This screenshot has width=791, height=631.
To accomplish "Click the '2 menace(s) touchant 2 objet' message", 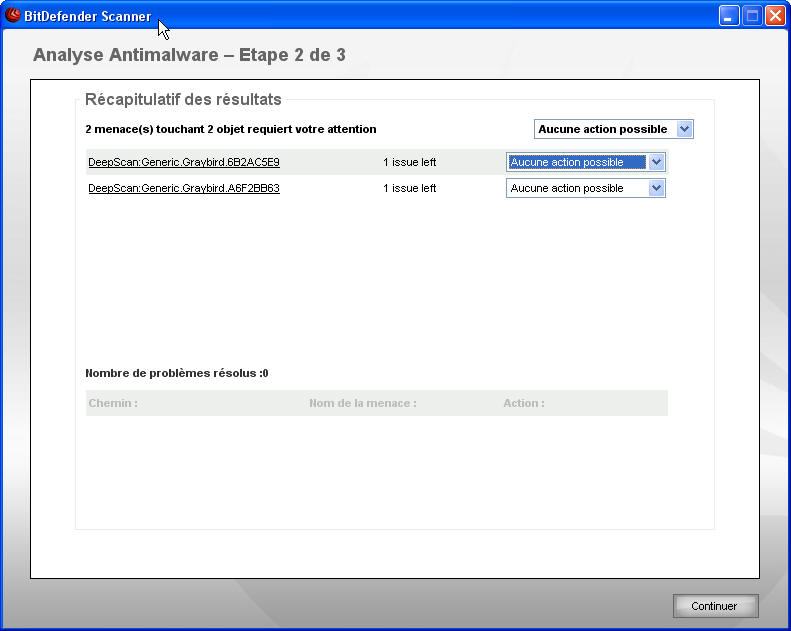I will (x=231, y=129).
